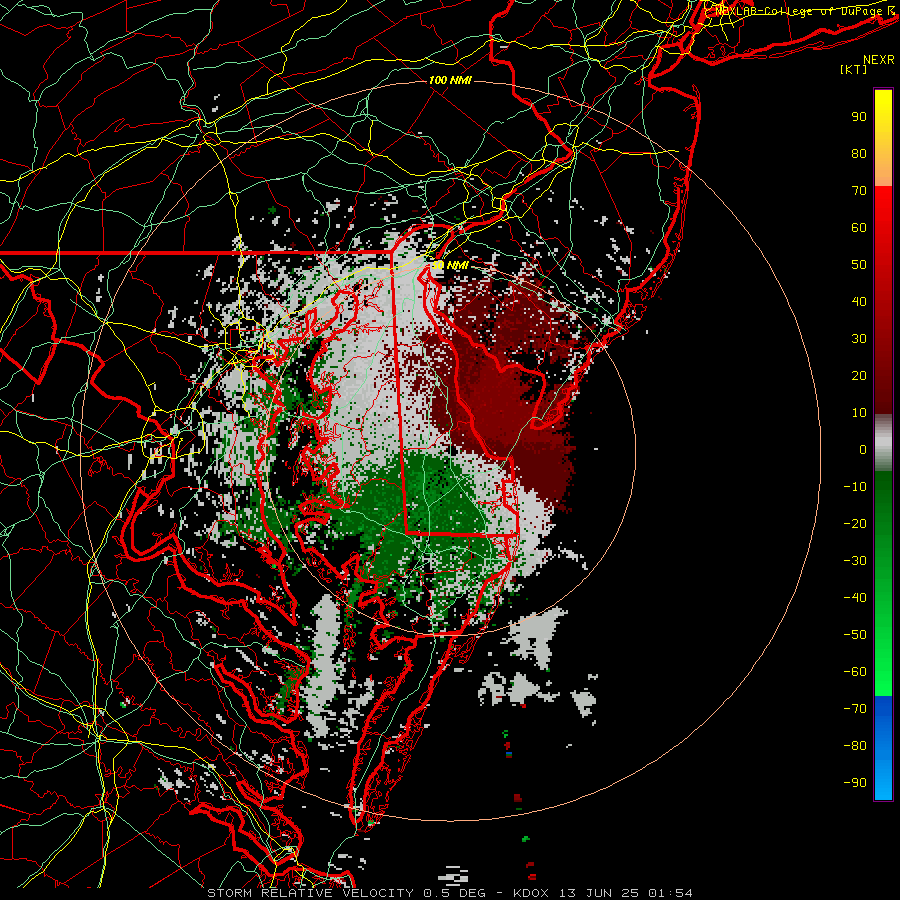The image size is (900, 900).
Task: Click the gray zero-velocity segment of color bar
Action: (x=883, y=443)
